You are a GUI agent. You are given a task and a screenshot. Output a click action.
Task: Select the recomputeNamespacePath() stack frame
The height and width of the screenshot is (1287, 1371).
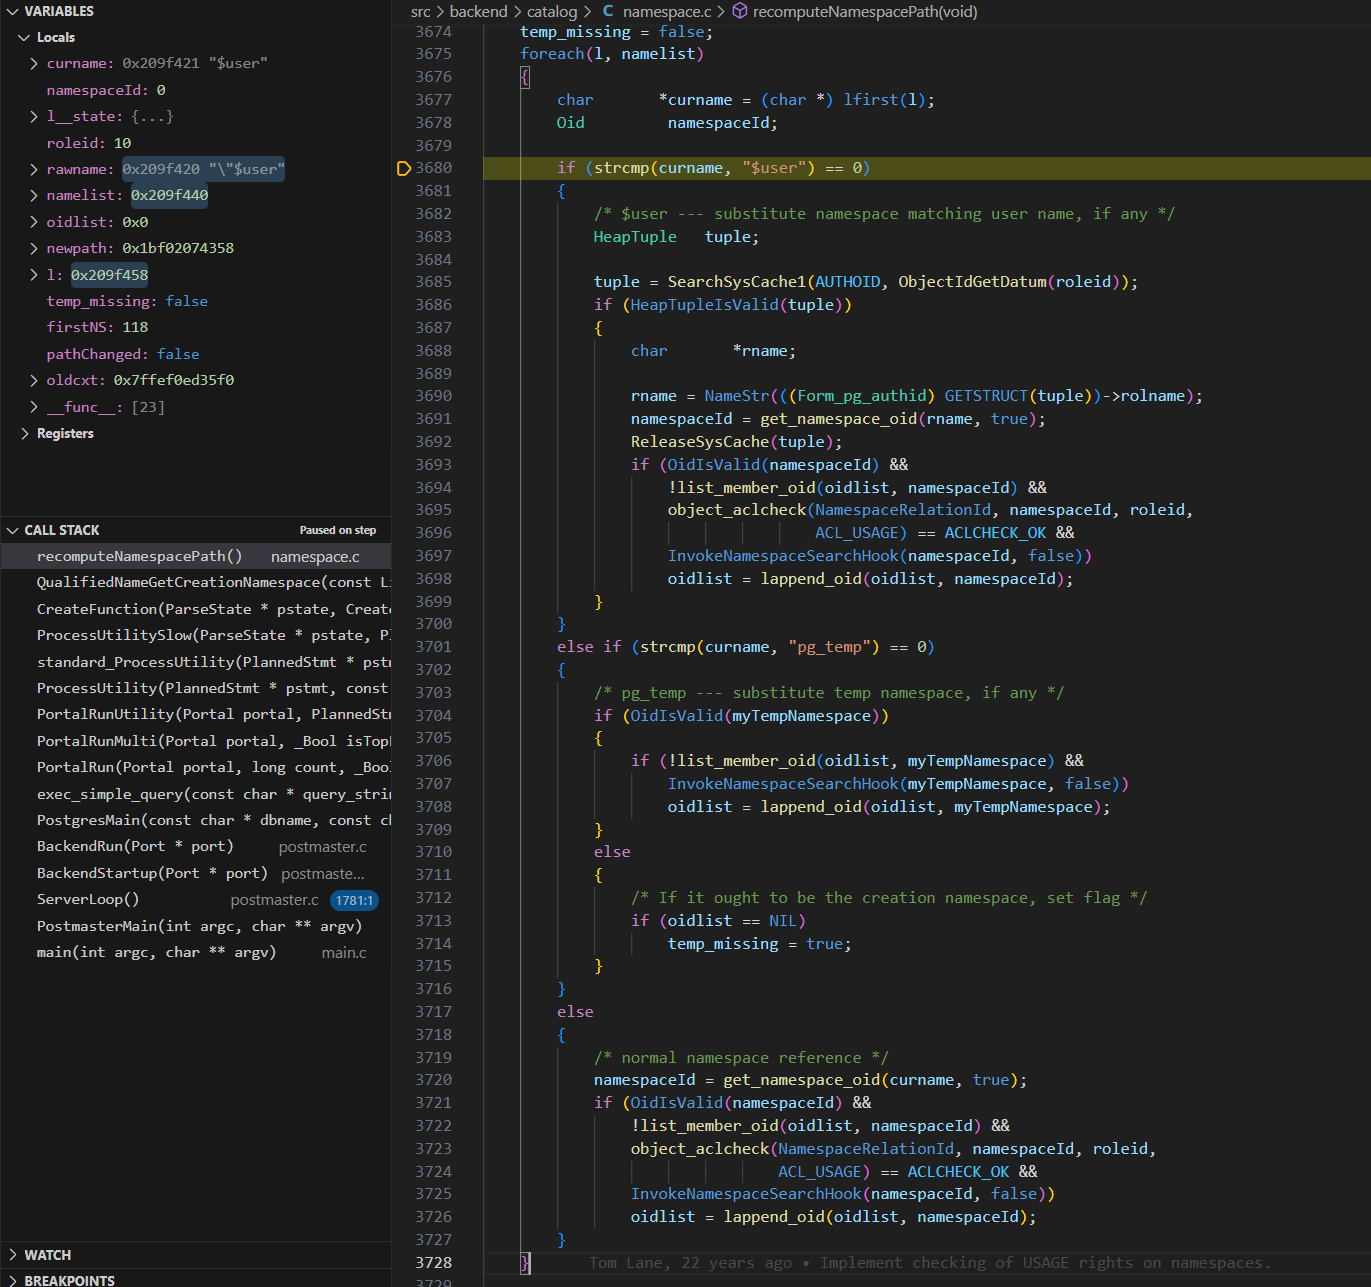click(x=139, y=556)
